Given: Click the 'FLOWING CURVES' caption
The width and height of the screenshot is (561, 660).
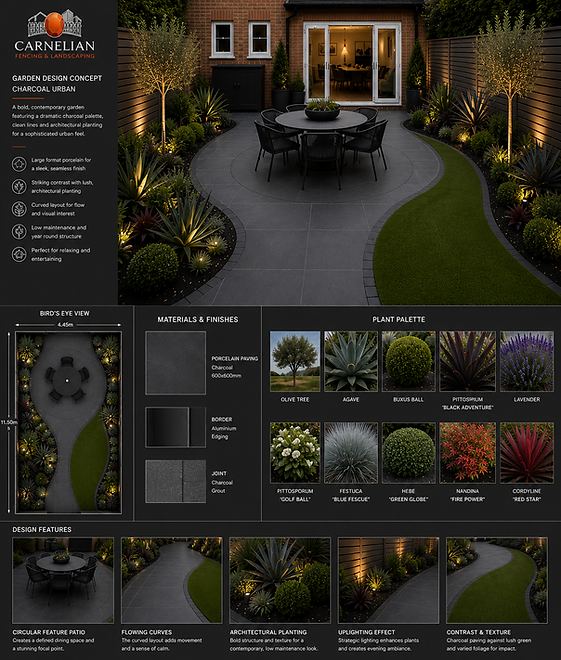Looking at the screenshot, I should 146,632.
